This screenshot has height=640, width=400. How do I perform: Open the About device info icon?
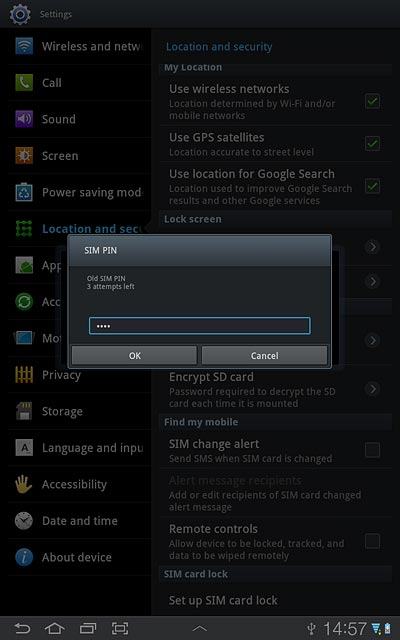point(24,557)
